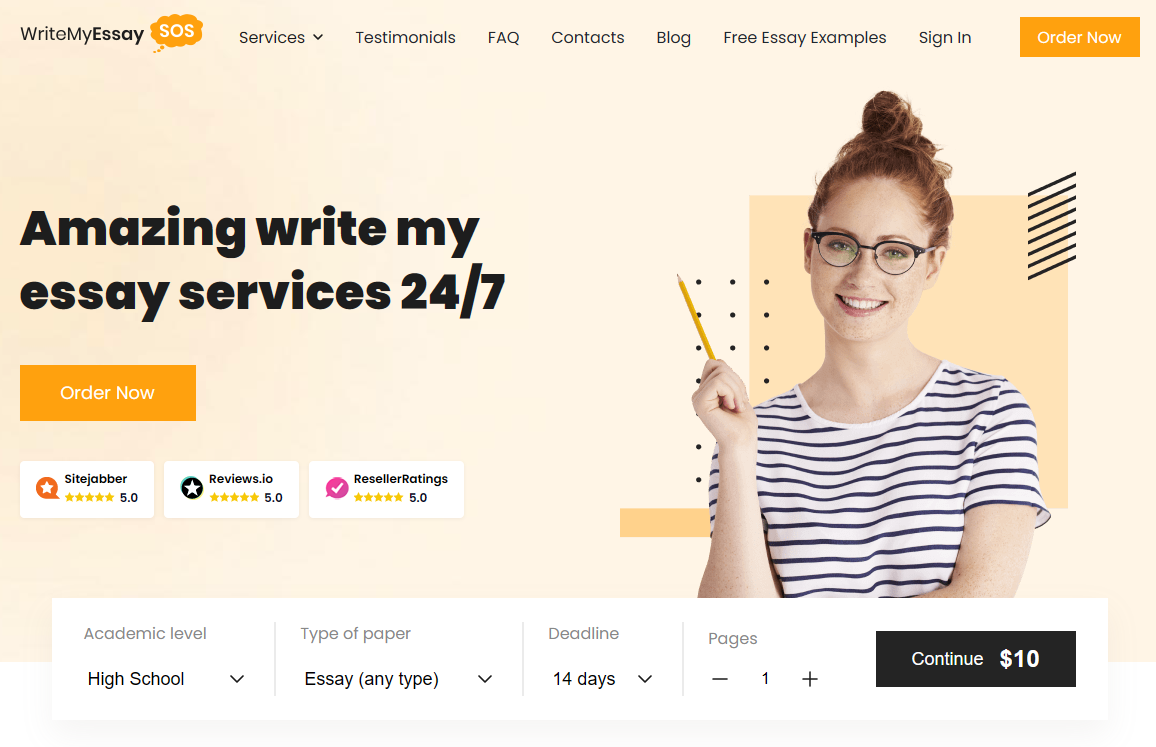This screenshot has height=747, width=1156.
Task: Open the Contacts page
Action: click(588, 38)
